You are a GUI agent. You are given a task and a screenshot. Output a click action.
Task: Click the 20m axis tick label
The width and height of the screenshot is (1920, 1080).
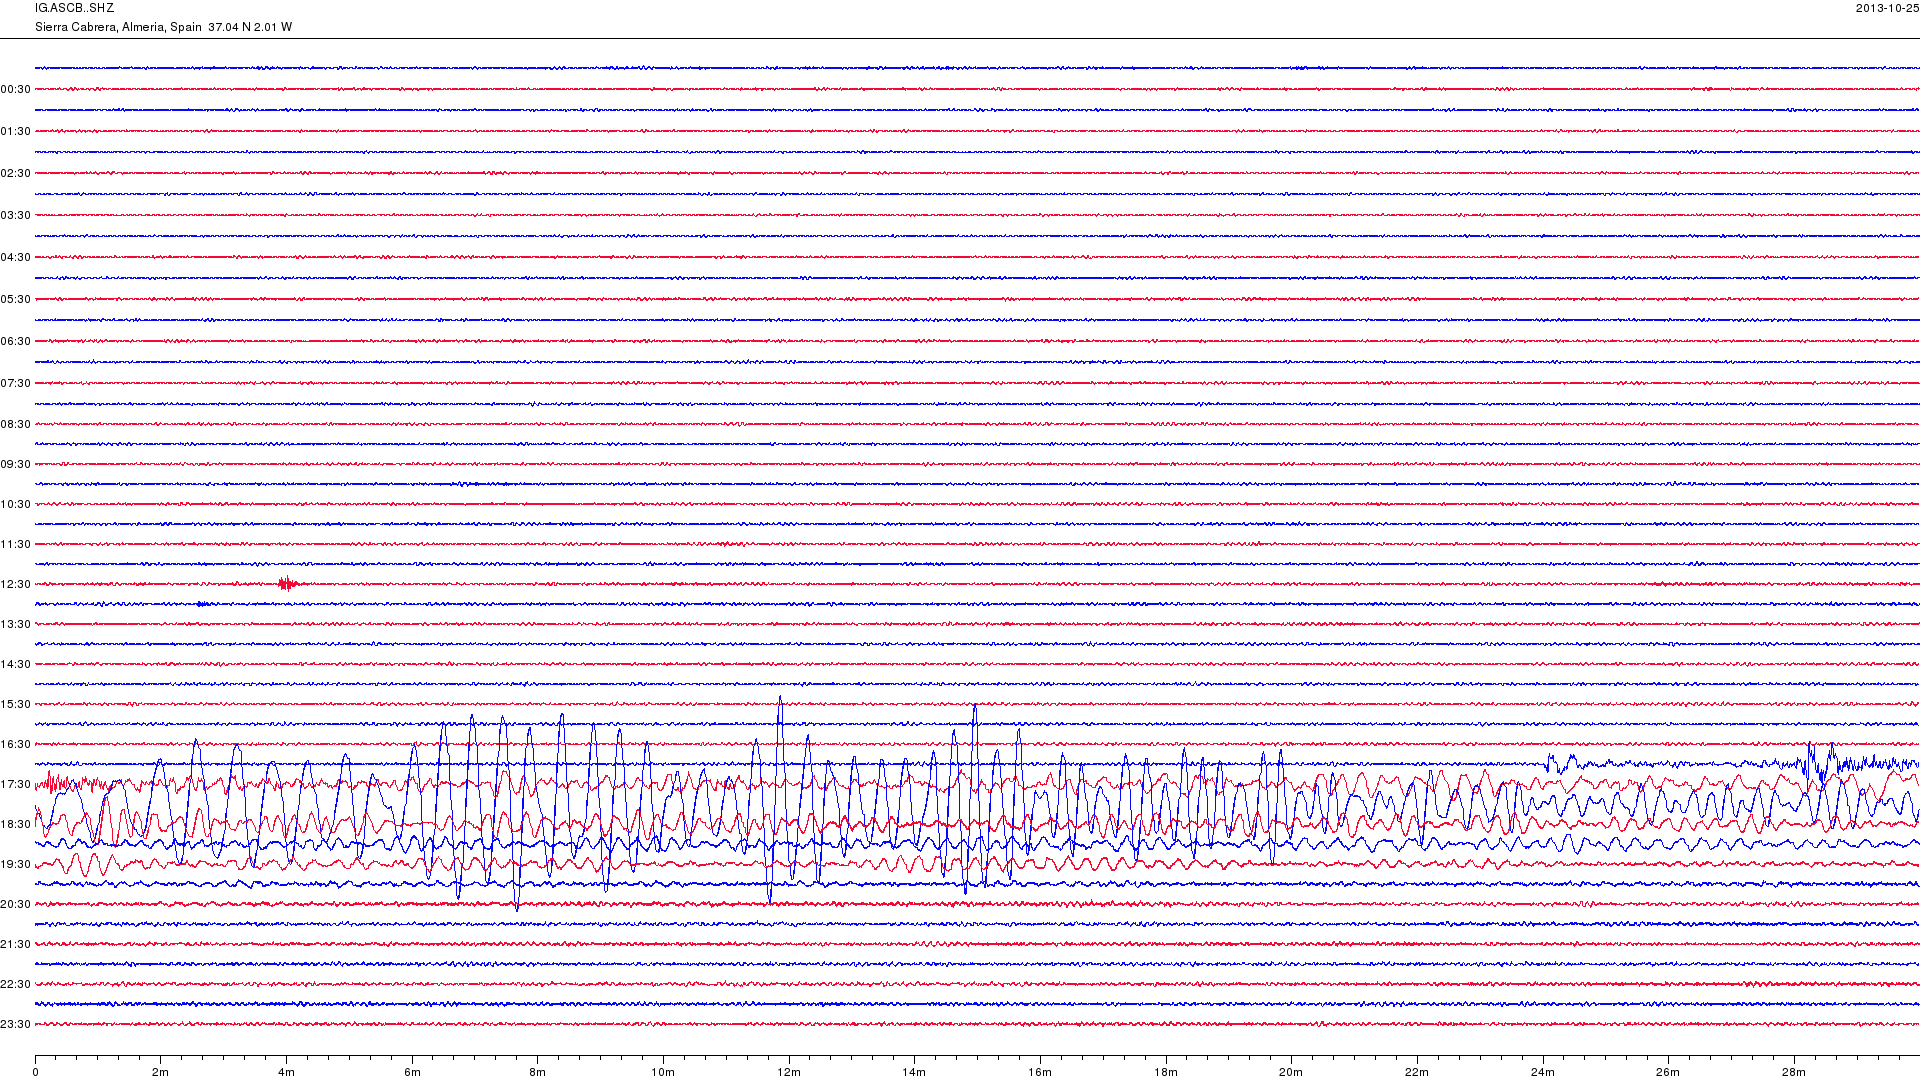[x=1291, y=1073]
